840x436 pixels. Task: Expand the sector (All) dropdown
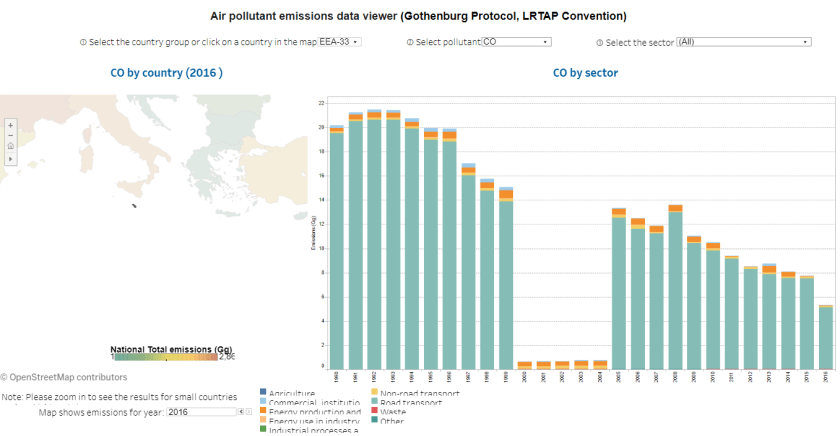[743, 42]
